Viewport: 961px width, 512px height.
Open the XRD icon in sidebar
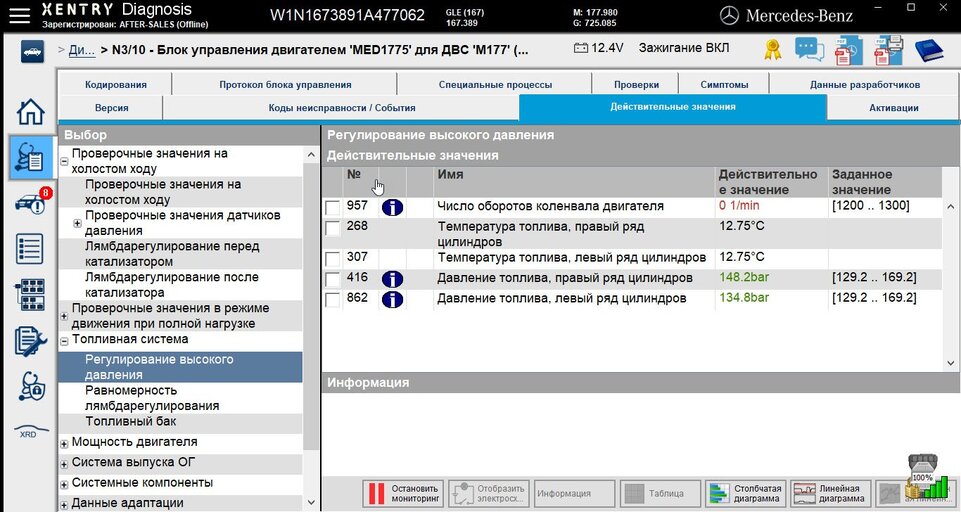click(29, 432)
